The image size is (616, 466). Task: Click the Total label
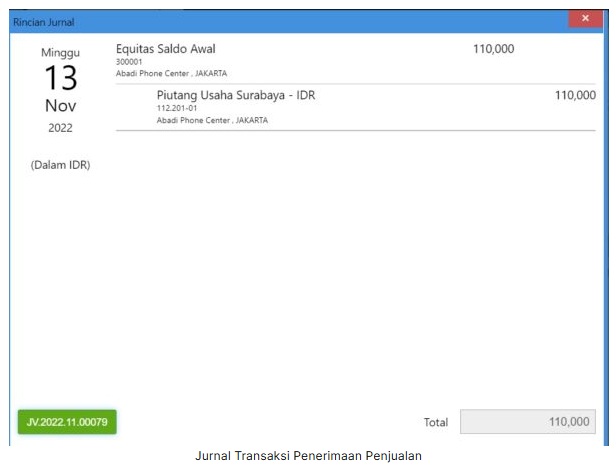pos(436,423)
